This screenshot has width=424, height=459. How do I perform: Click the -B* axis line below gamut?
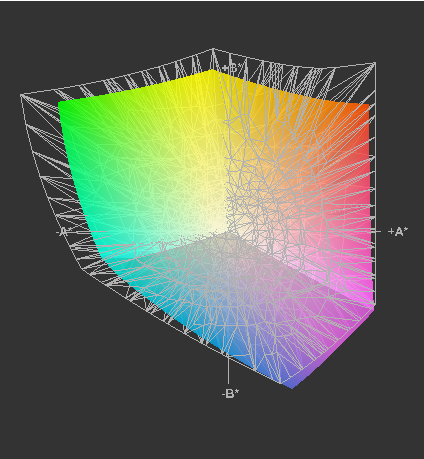228,370
